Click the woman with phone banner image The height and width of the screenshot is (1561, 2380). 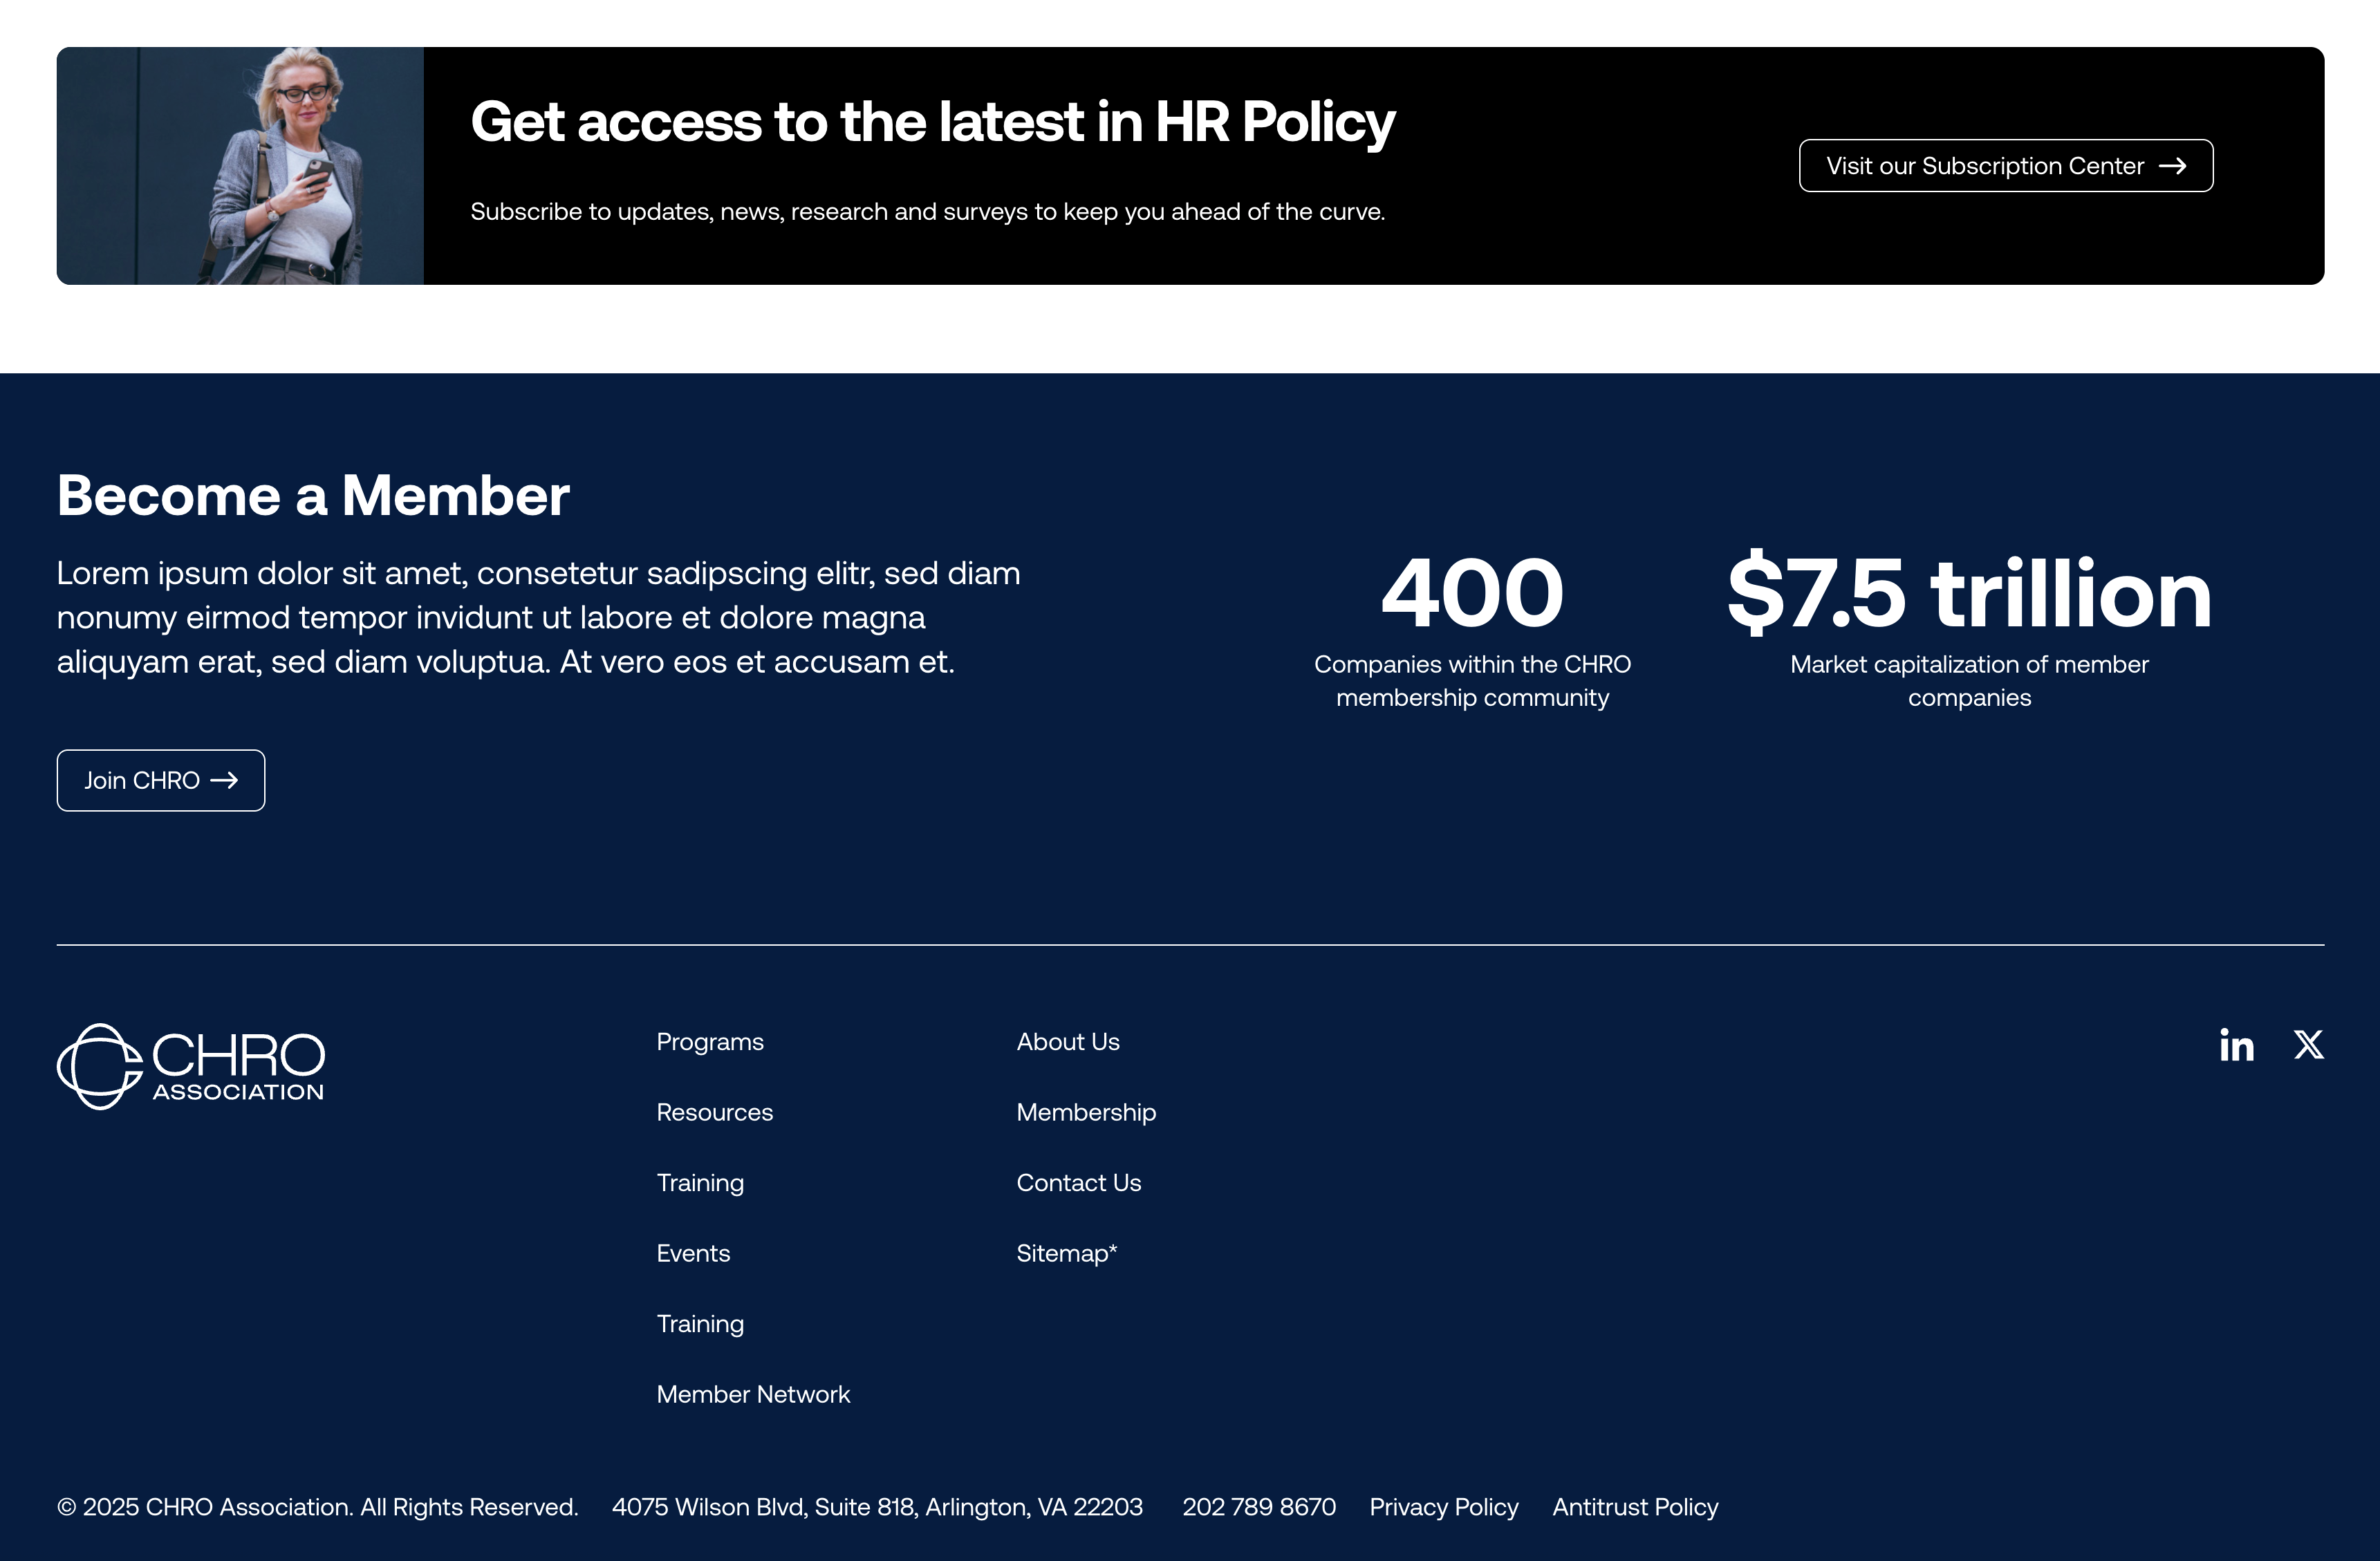point(240,166)
